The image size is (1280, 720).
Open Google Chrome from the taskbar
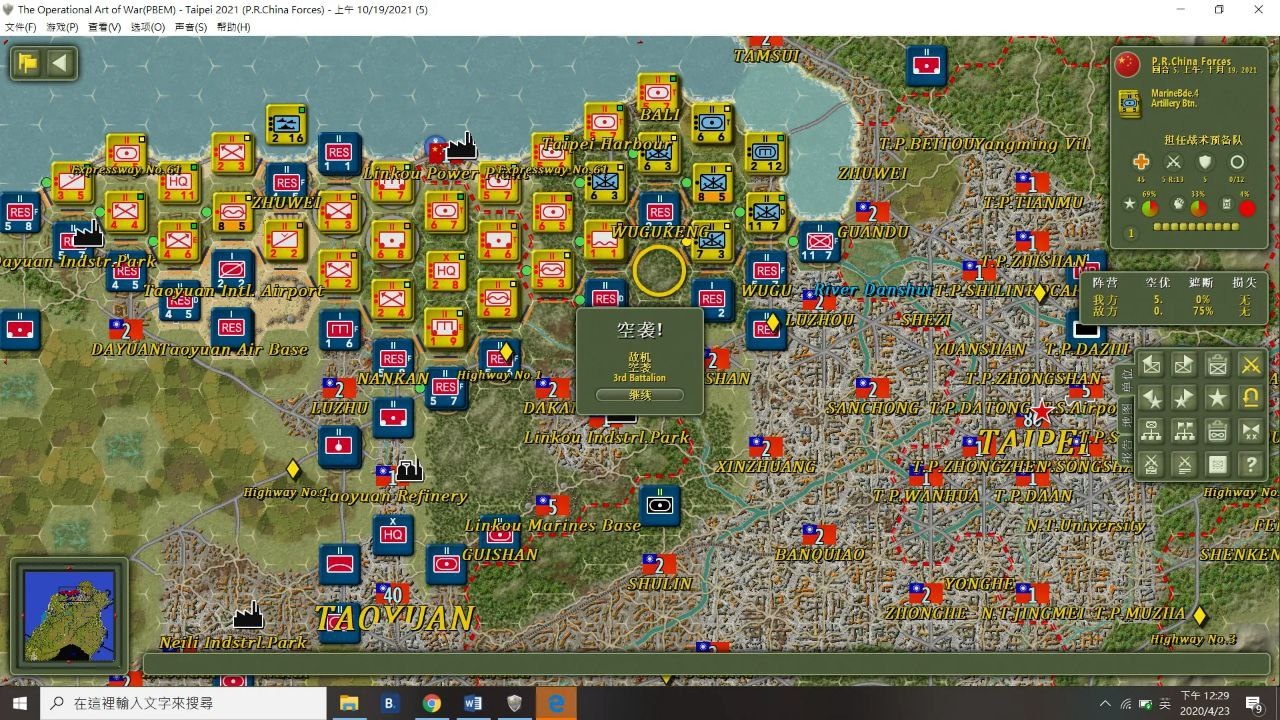pyautogui.click(x=431, y=703)
